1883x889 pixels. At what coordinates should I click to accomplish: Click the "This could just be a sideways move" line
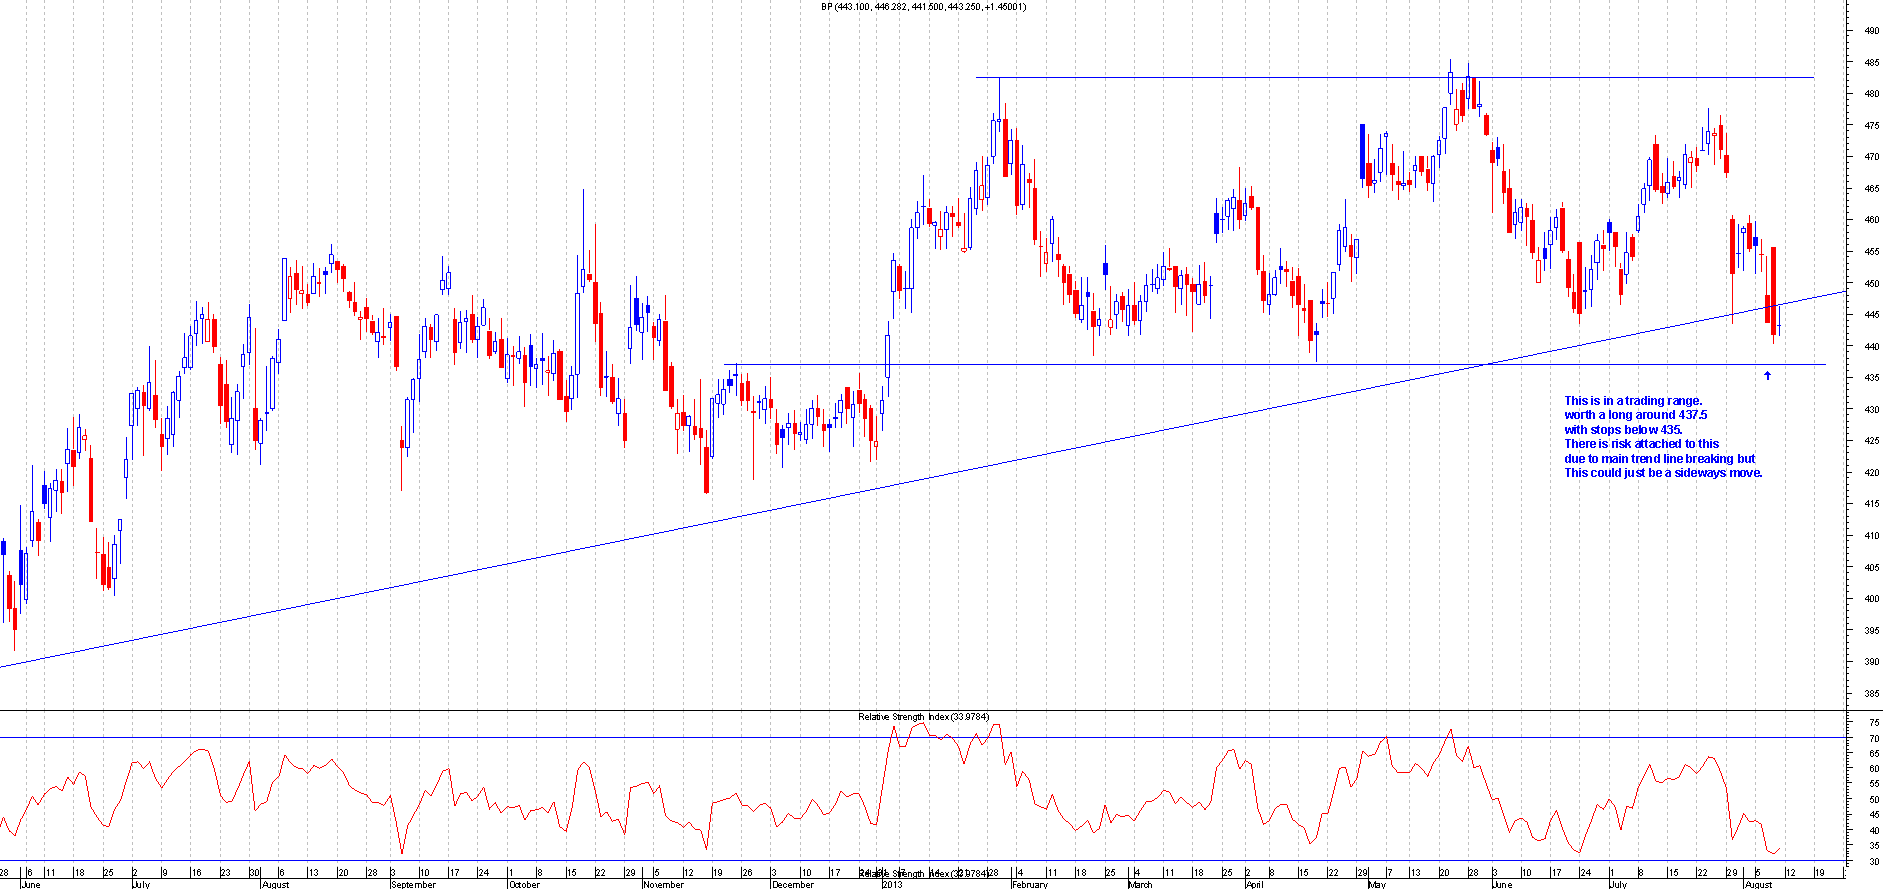[1662, 473]
